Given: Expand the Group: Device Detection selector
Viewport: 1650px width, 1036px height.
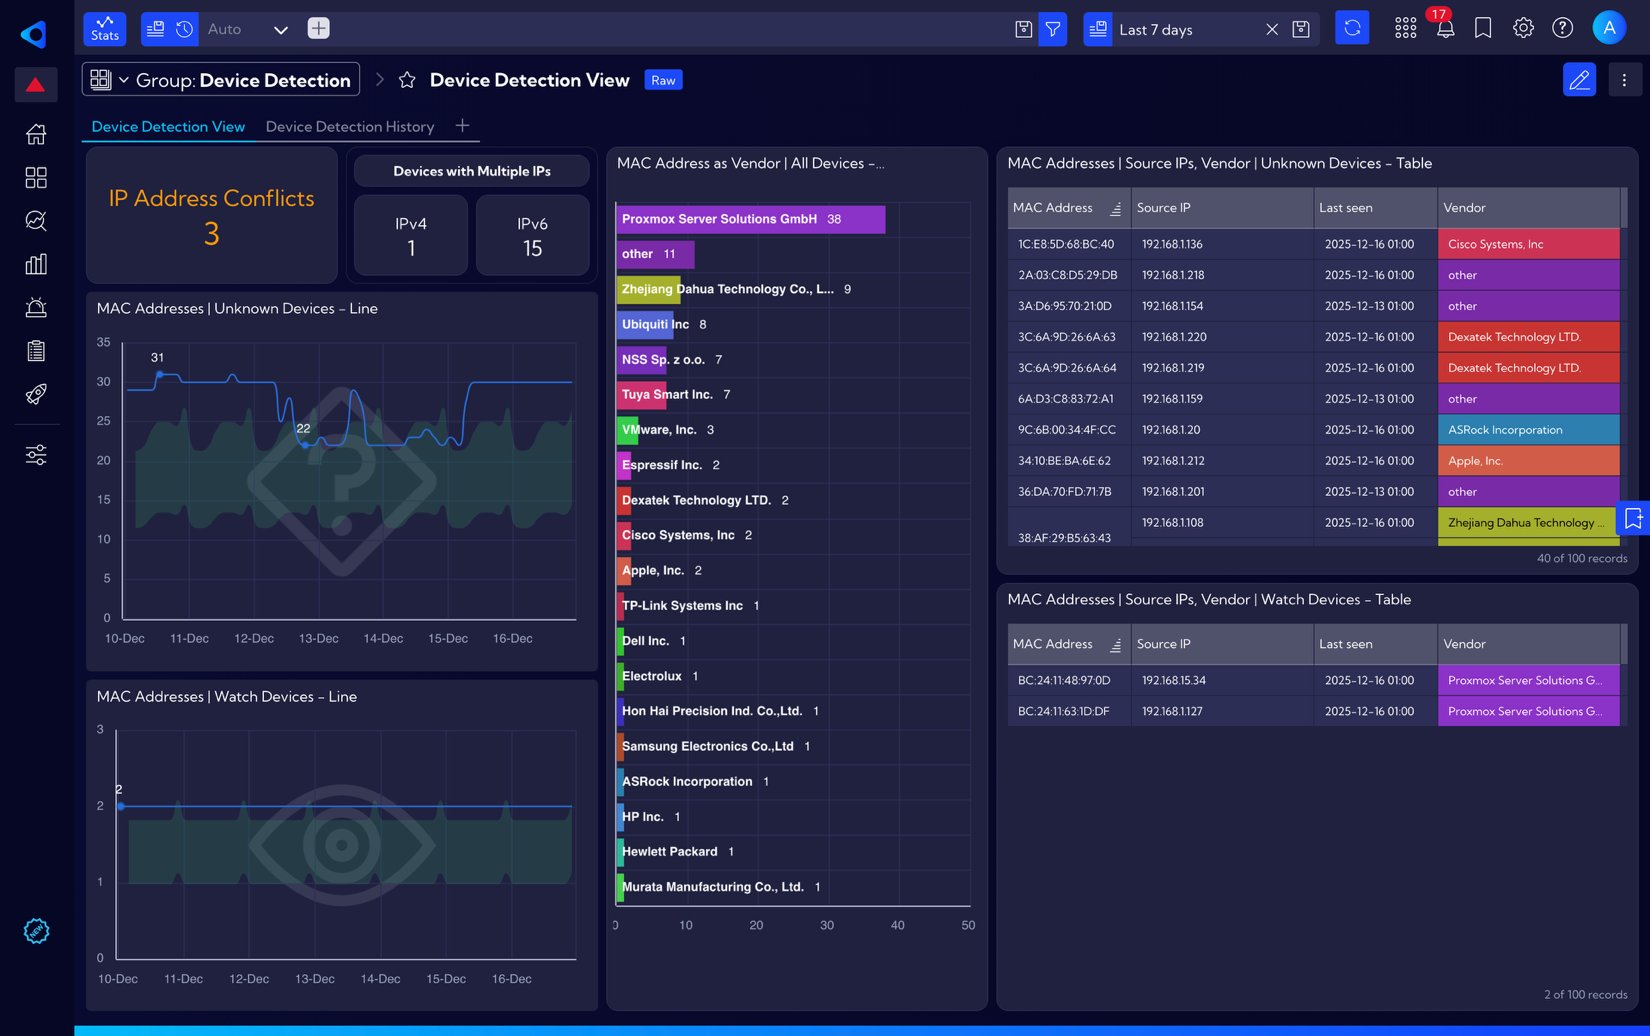Looking at the screenshot, I should pos(221,80).
